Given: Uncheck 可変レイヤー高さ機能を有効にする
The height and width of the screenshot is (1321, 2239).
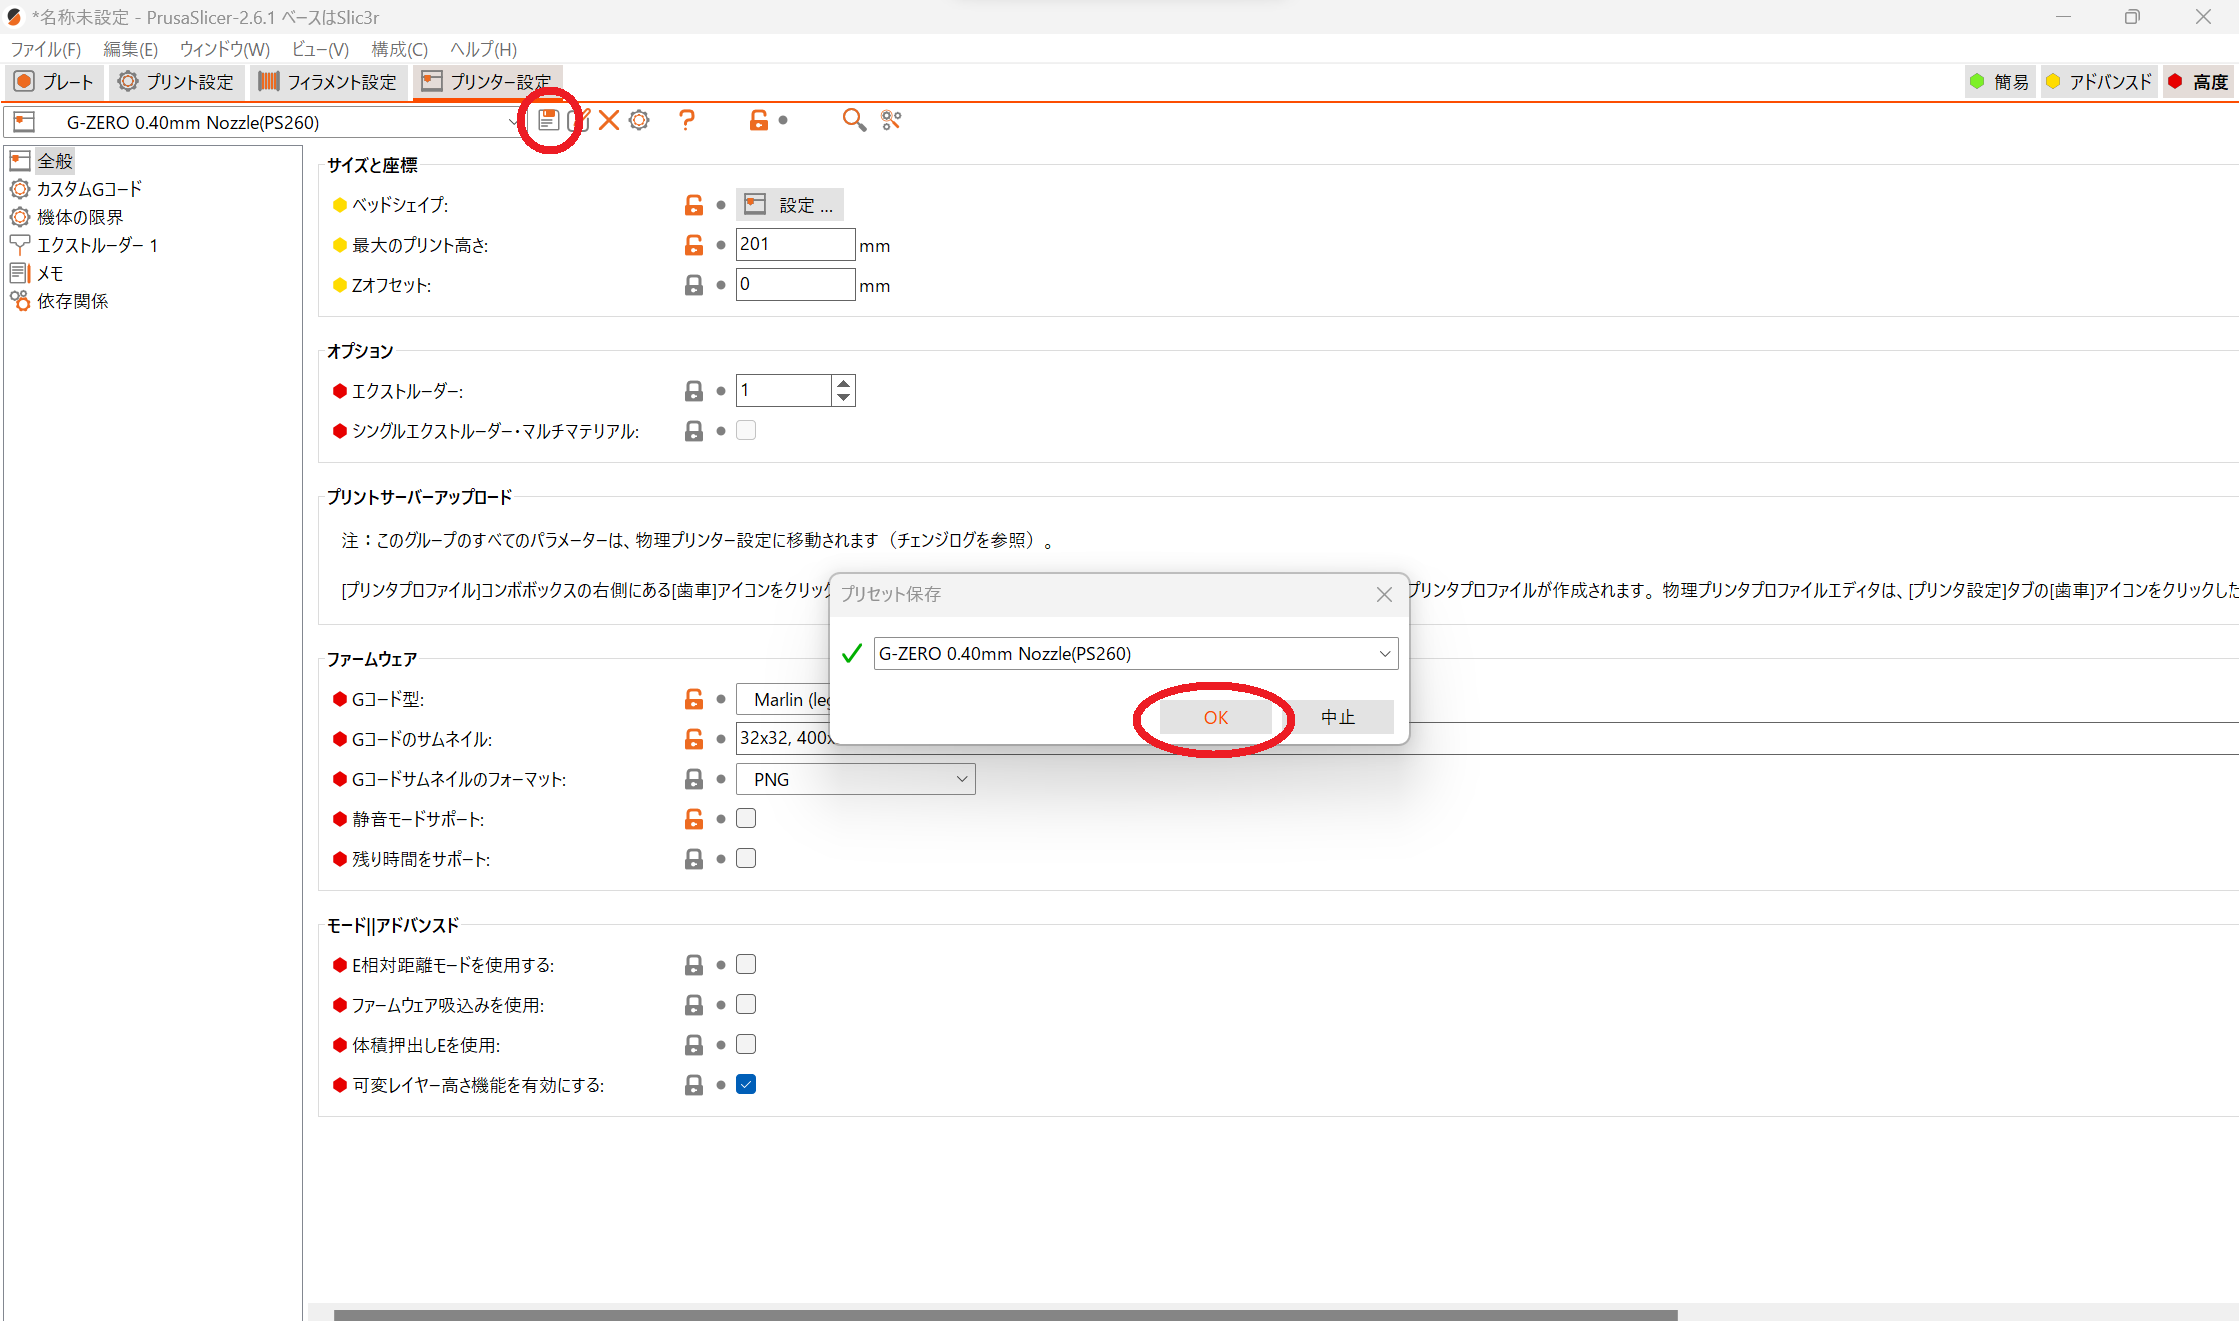Looking at the screenshot, I should [746, 1084].
